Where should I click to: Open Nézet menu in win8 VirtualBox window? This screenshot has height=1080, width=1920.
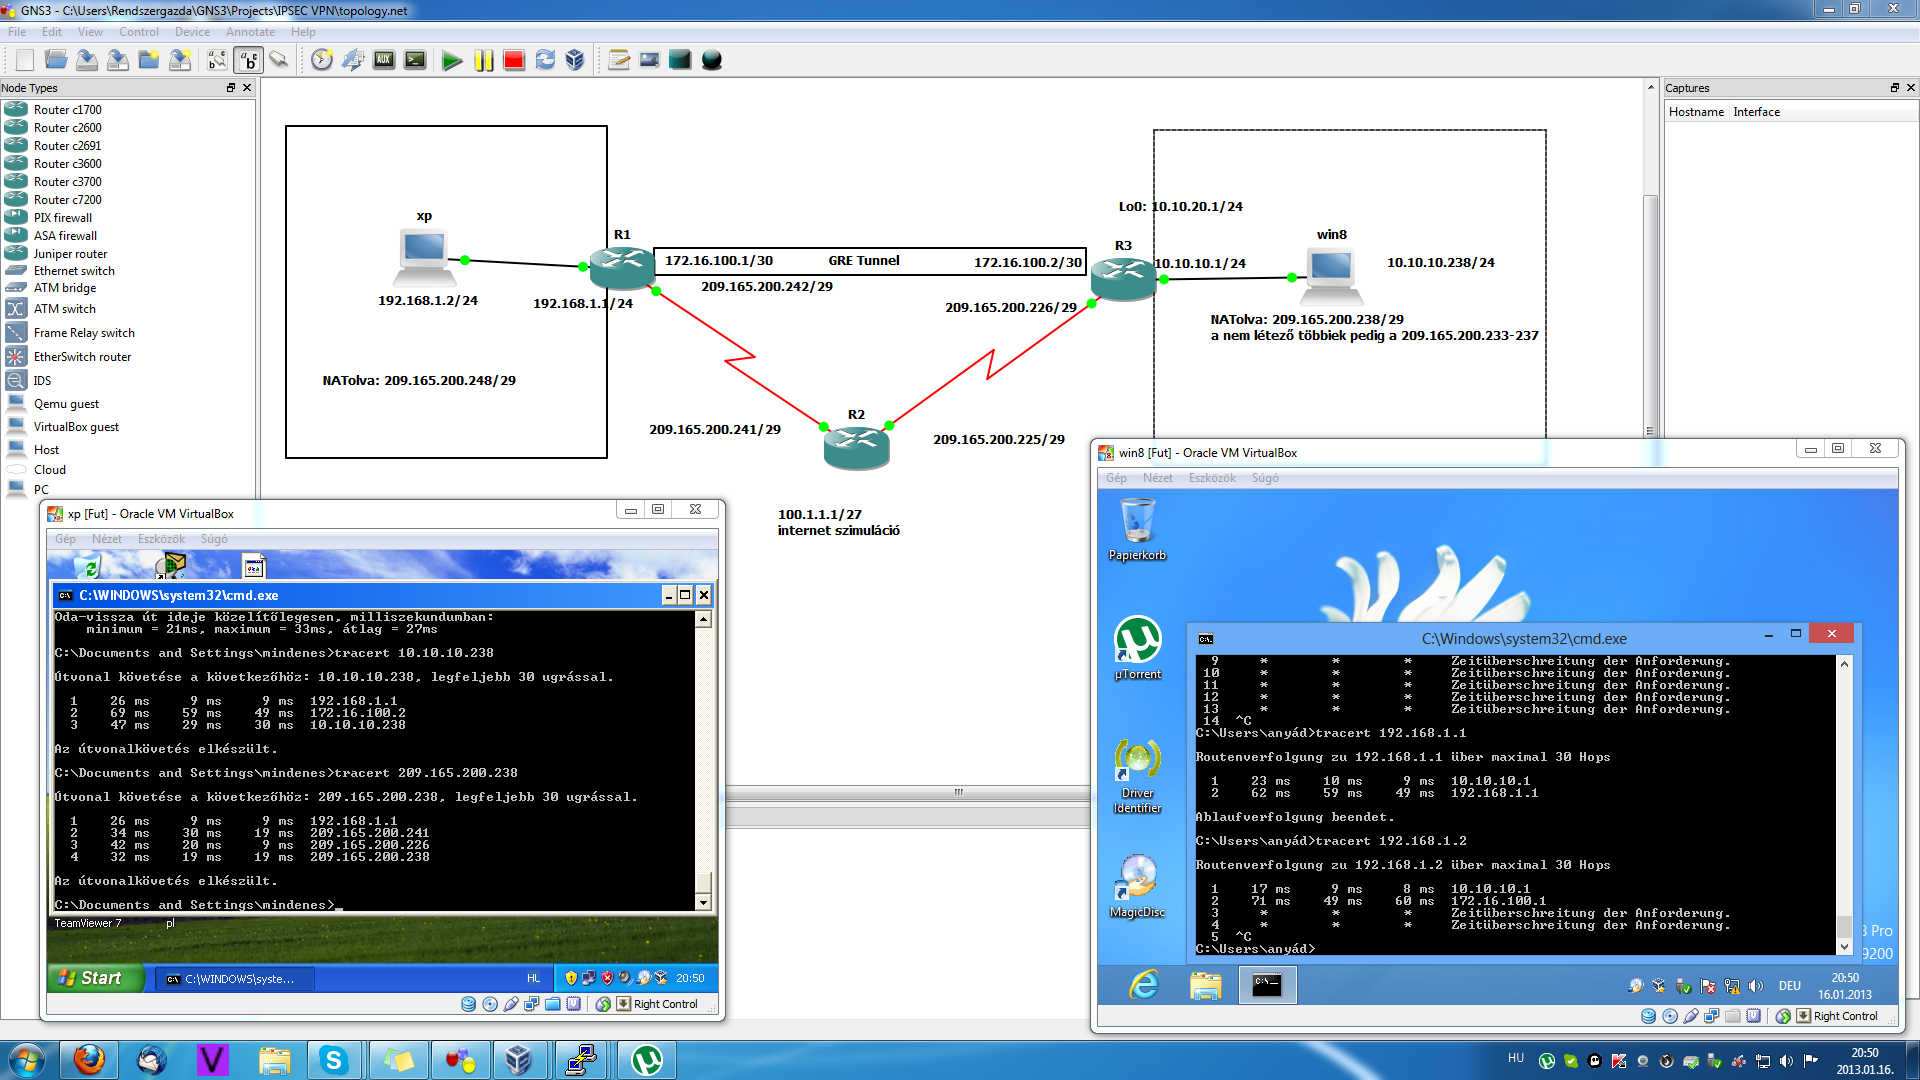coord(1158,478)
